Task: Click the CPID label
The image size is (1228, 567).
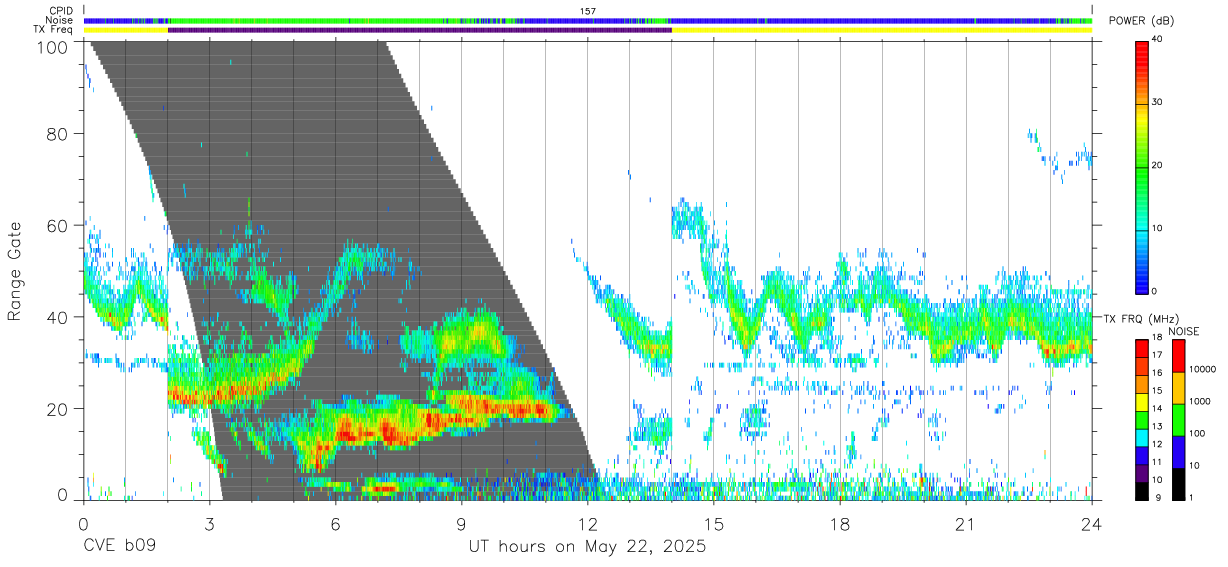Action: 61,11
